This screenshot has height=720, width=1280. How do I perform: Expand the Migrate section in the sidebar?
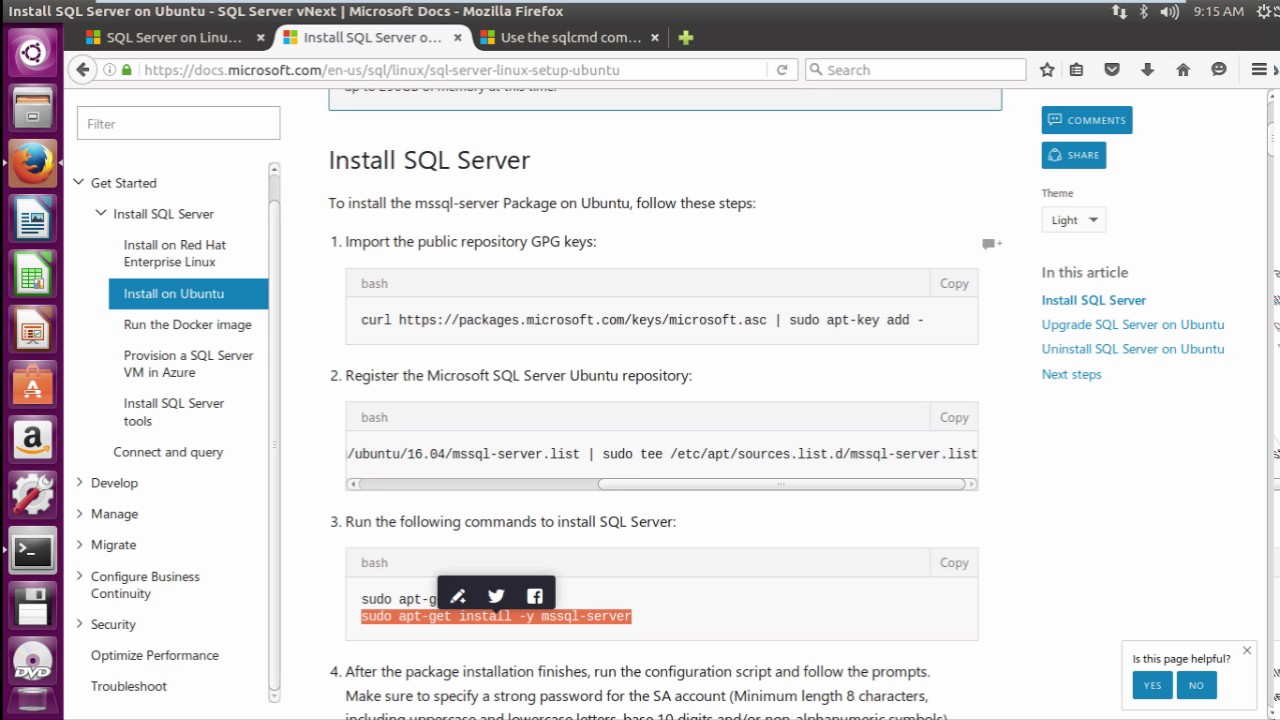point(80,545)
